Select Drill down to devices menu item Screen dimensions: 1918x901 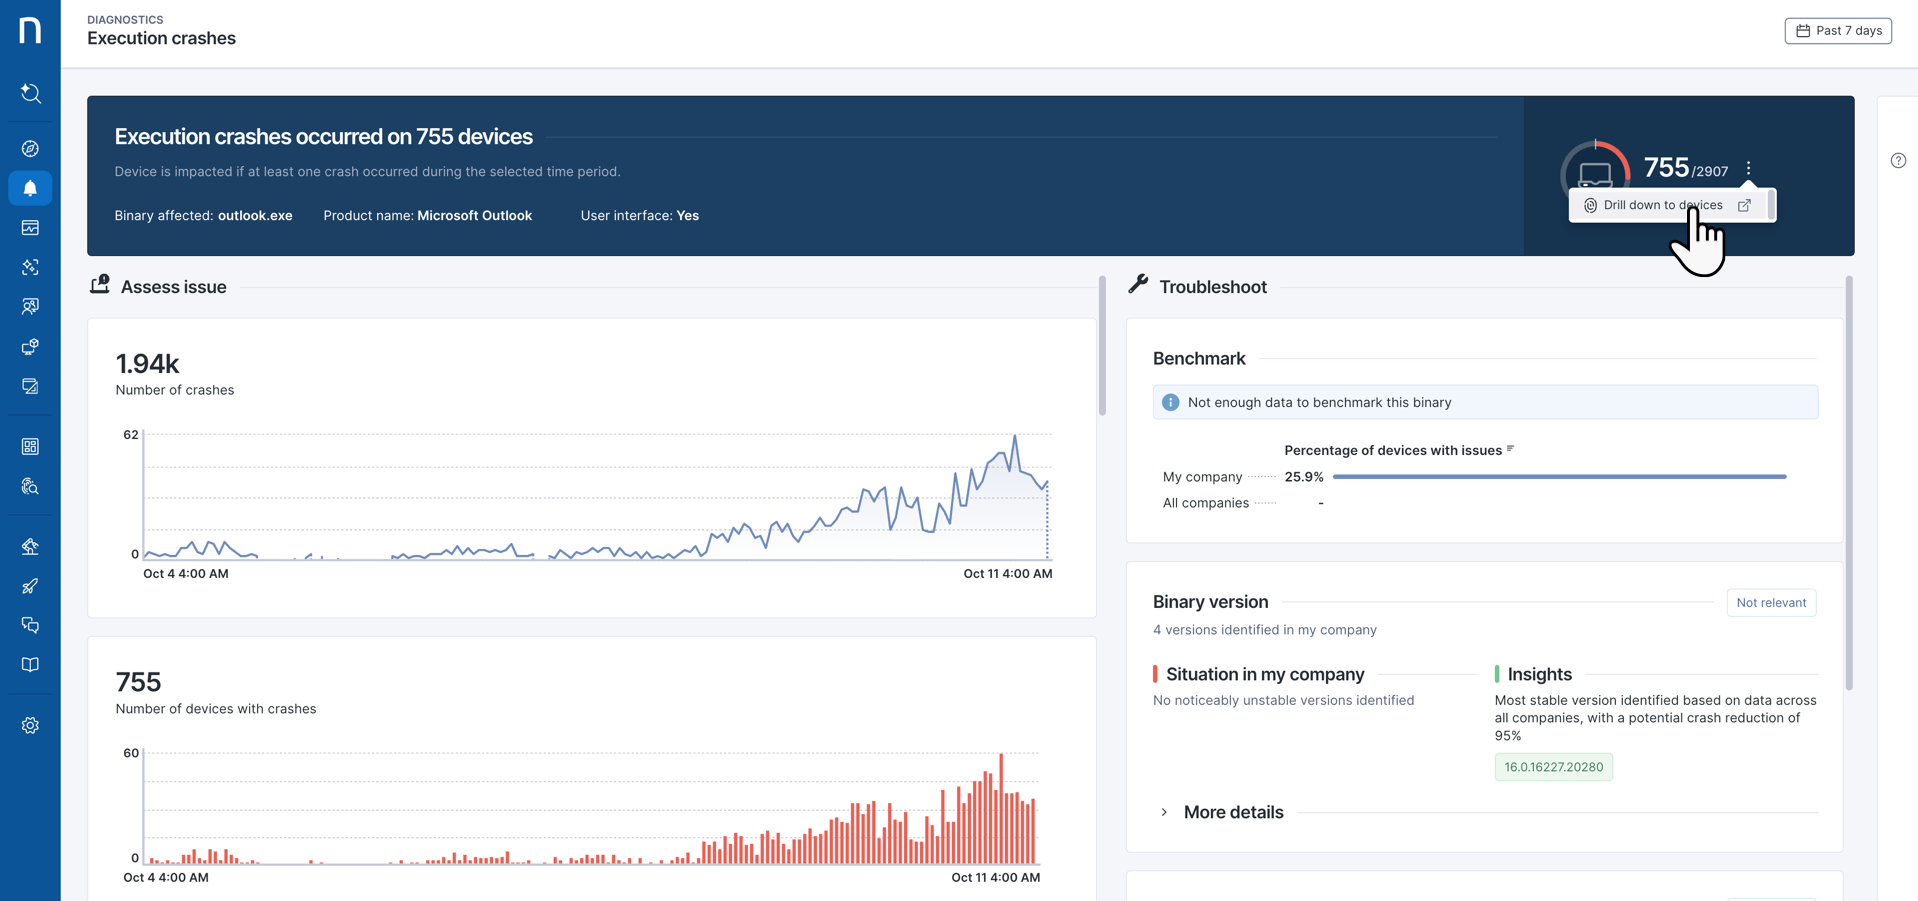pyautogui.click(x=1662, y=205)
